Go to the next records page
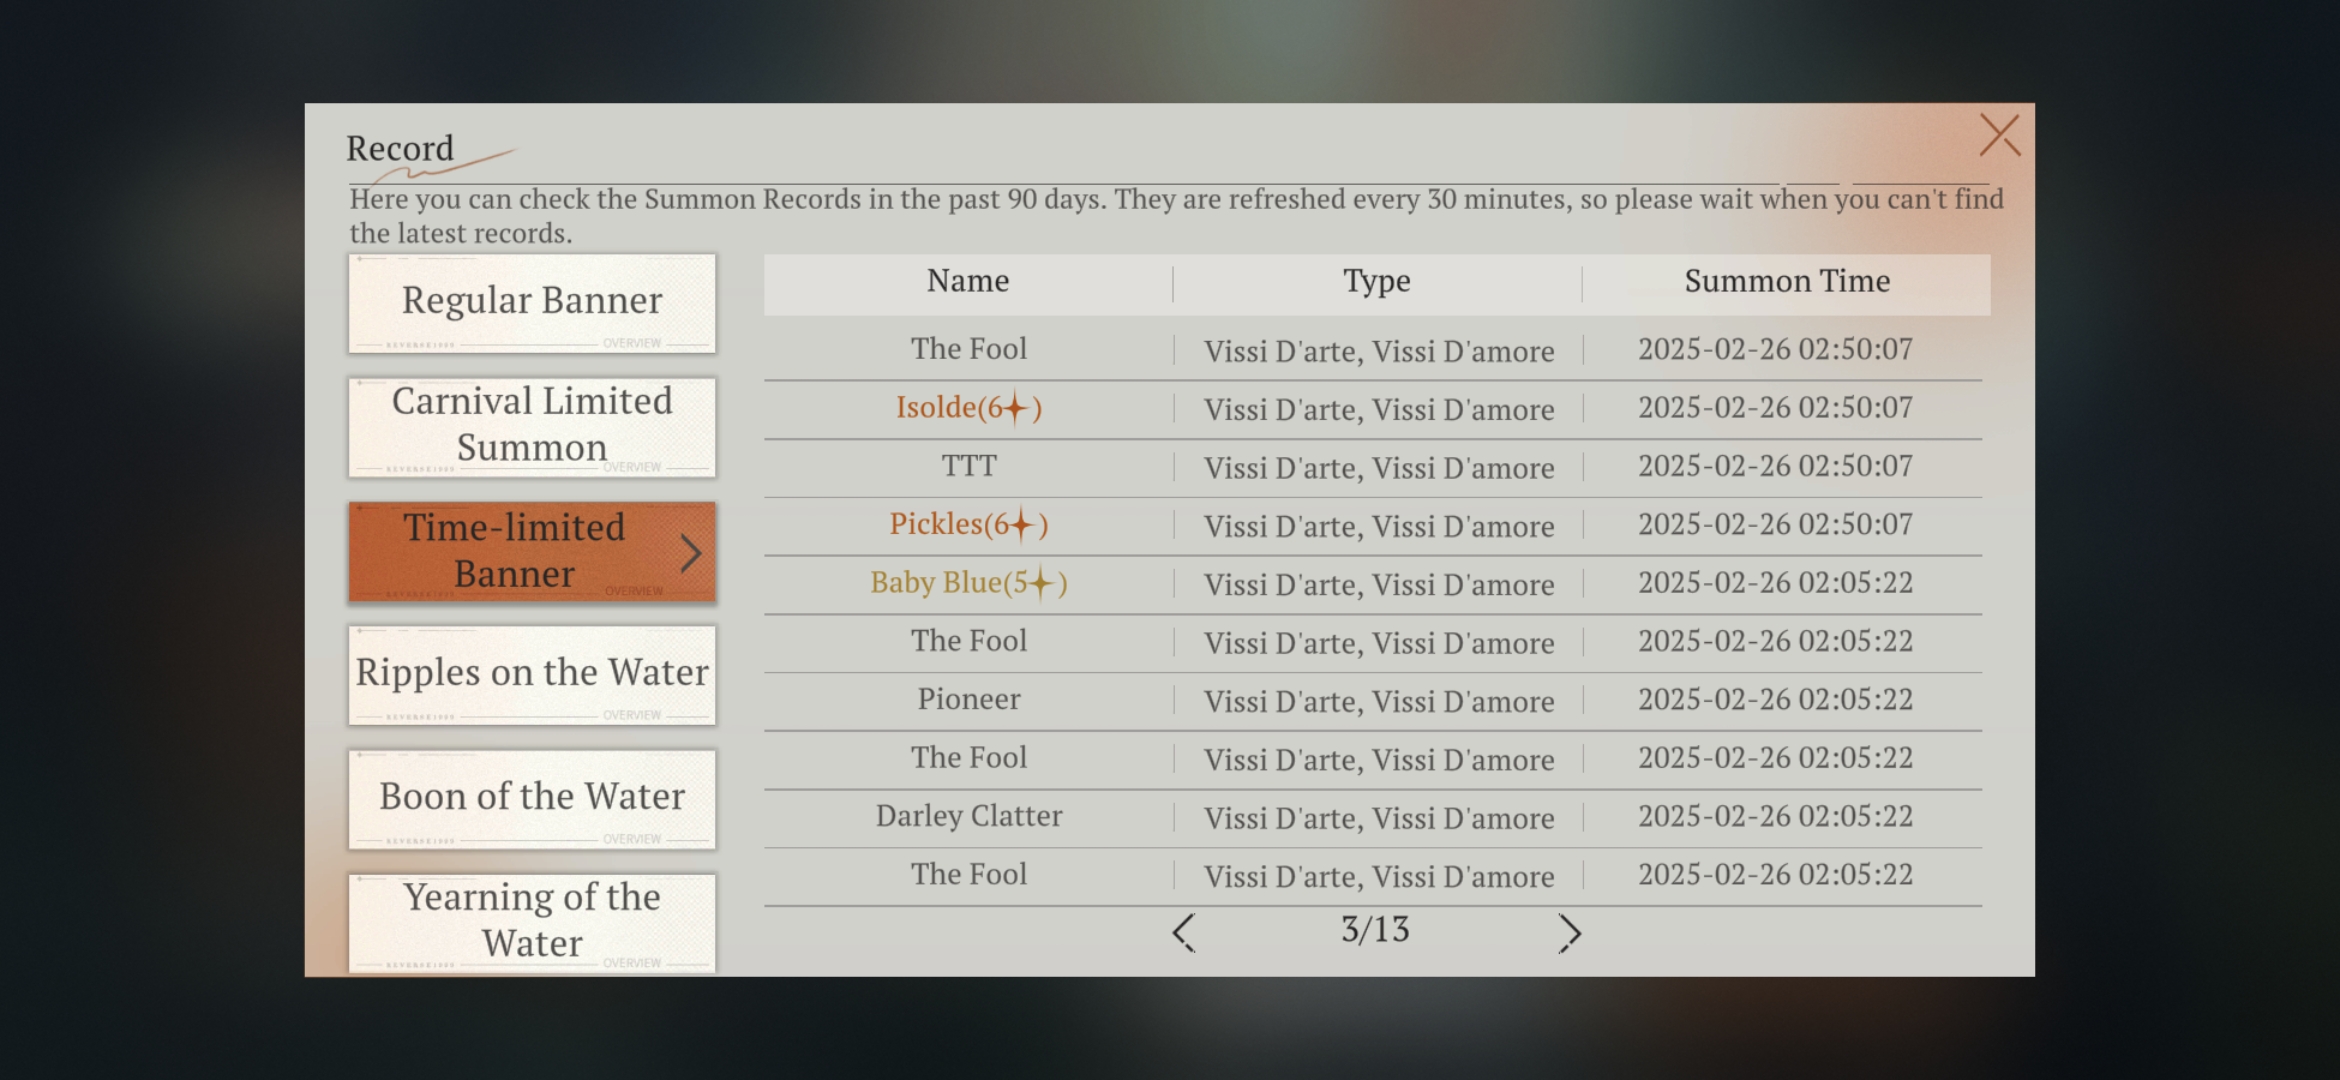 pos(1569,932)
